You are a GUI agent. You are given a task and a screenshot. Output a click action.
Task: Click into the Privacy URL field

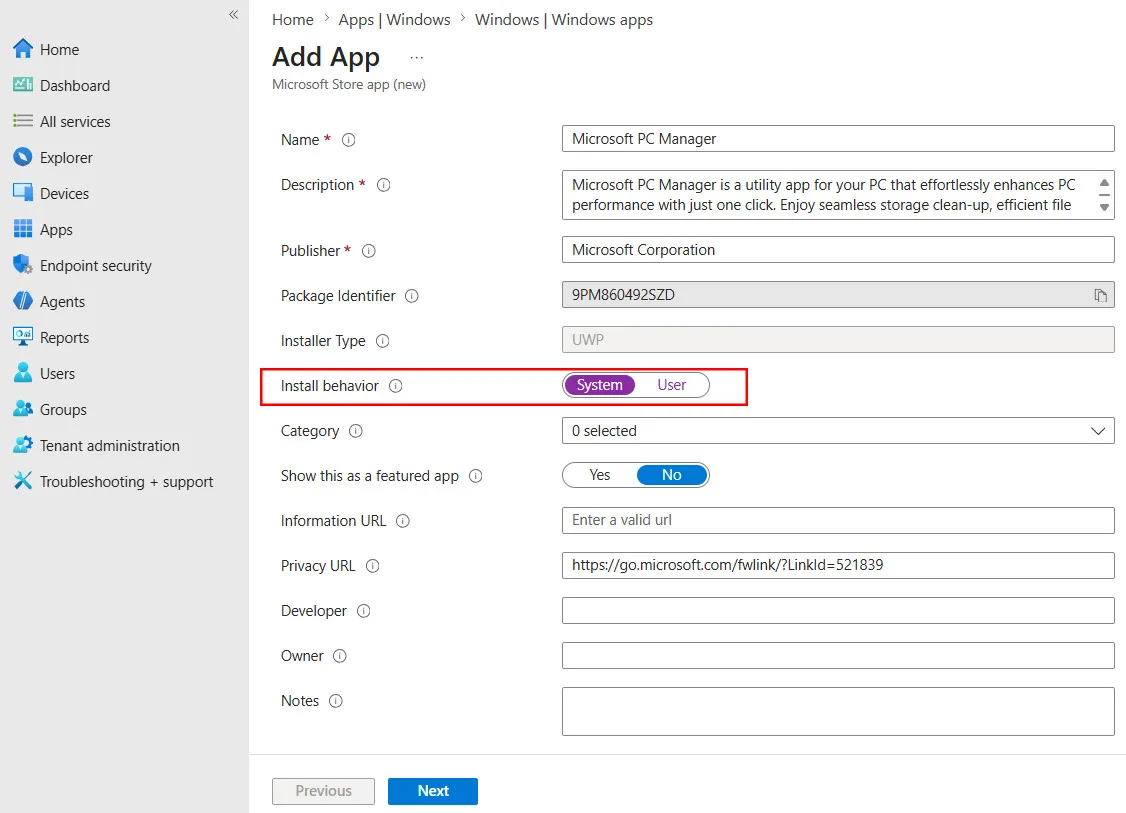838,565
